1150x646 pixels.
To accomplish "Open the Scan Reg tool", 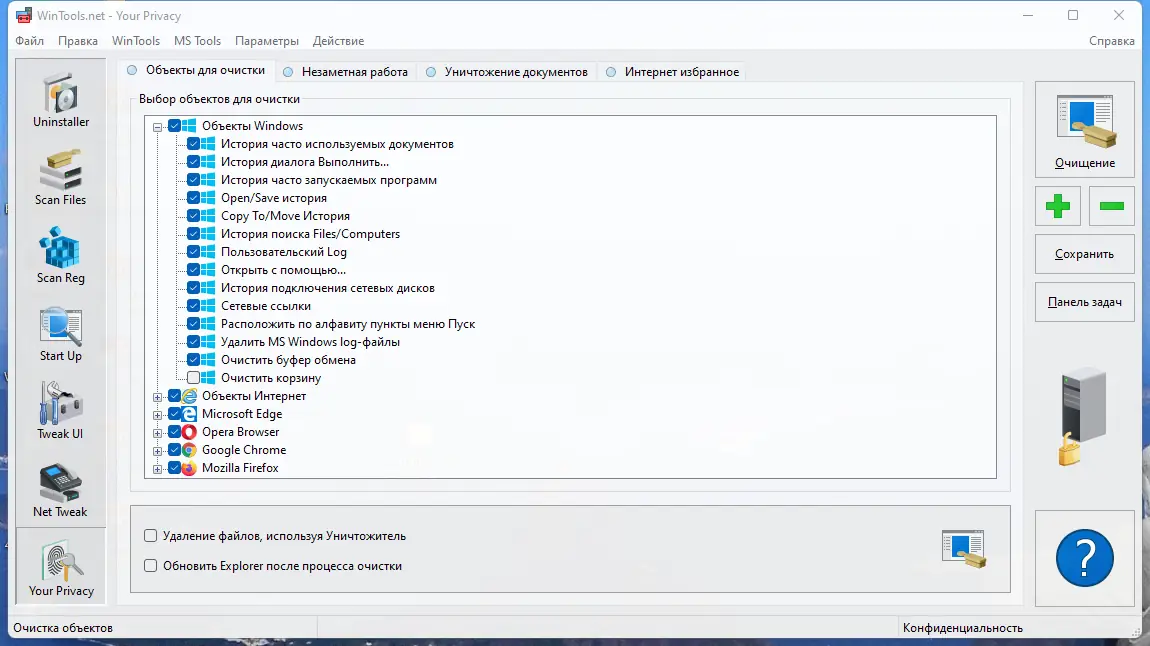I will [61, 257].
